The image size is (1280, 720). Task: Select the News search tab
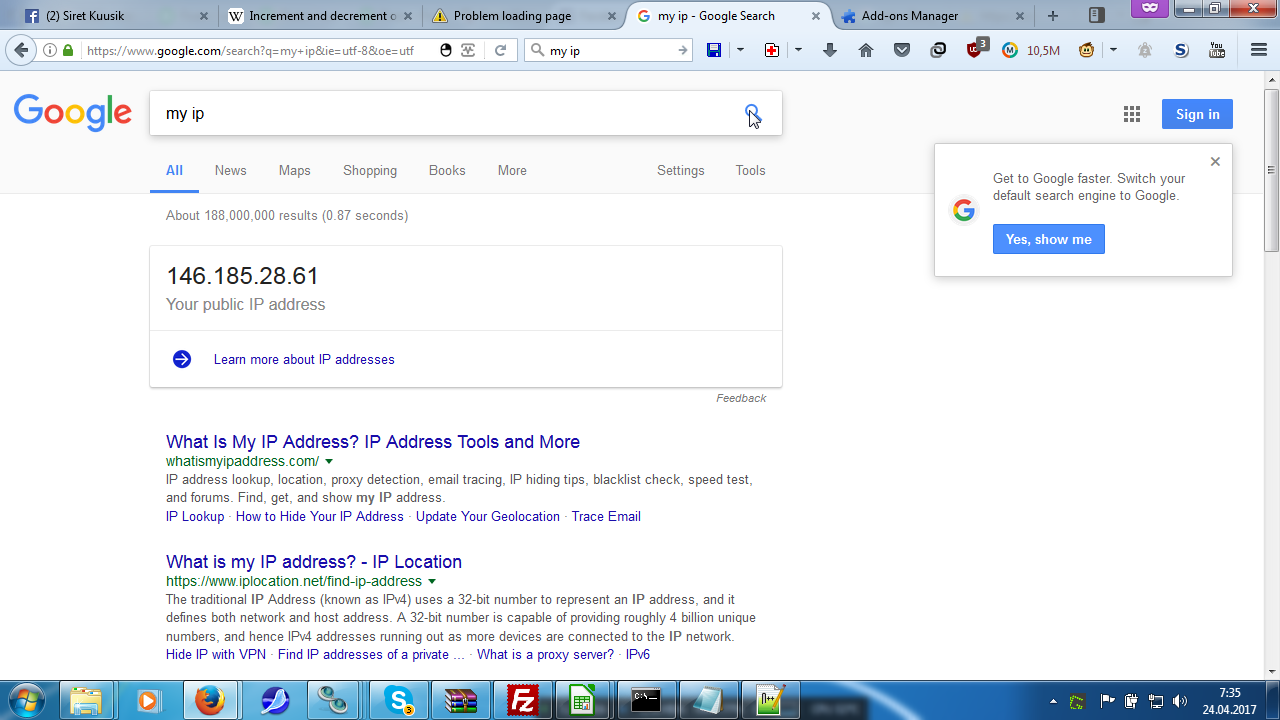coord(230,170)
